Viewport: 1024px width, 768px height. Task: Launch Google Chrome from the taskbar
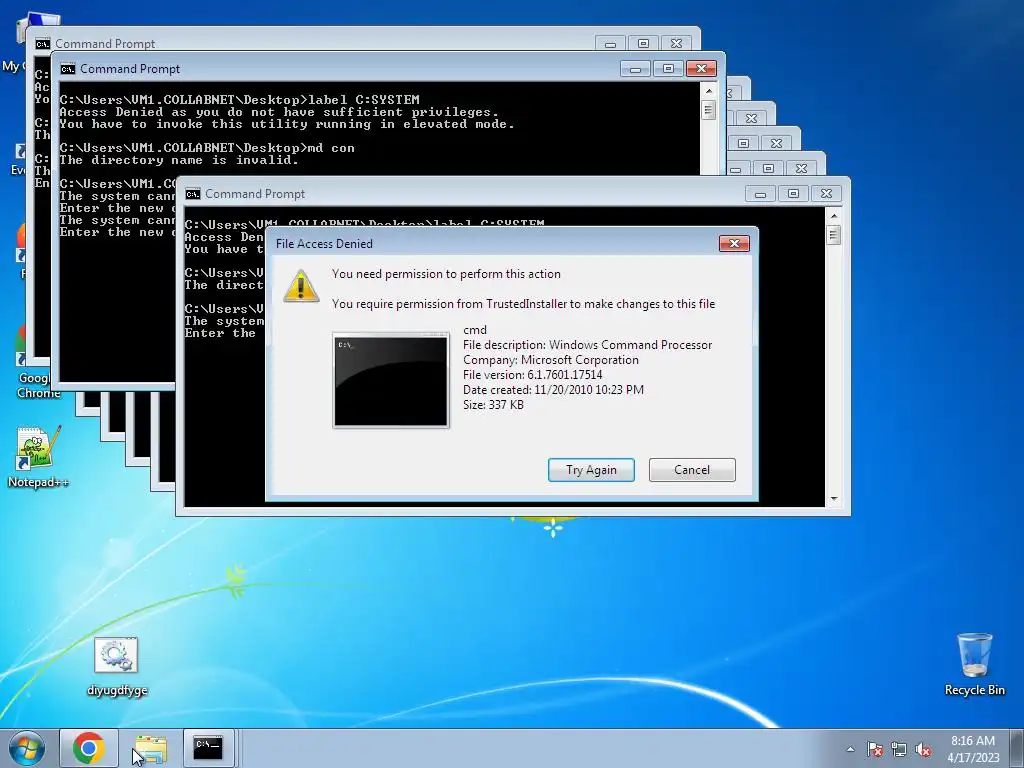[89, 748]
